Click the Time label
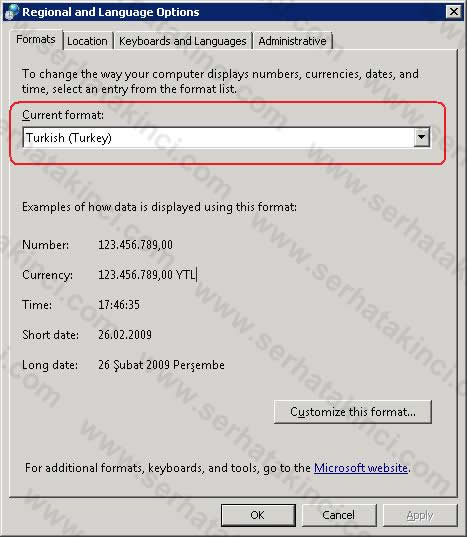Viewport: 467px width, 537px height. click(x=37, y=305)
